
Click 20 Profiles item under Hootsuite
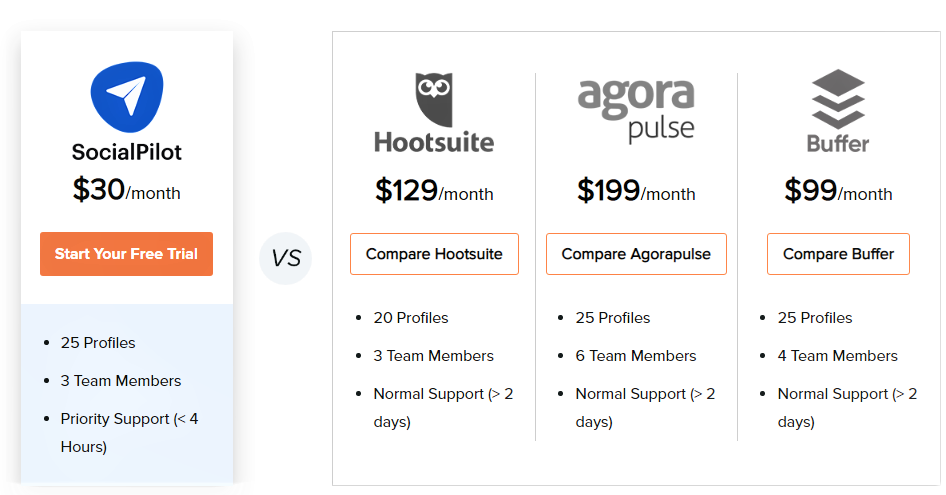pyautogui.click(x=411, y=318)
